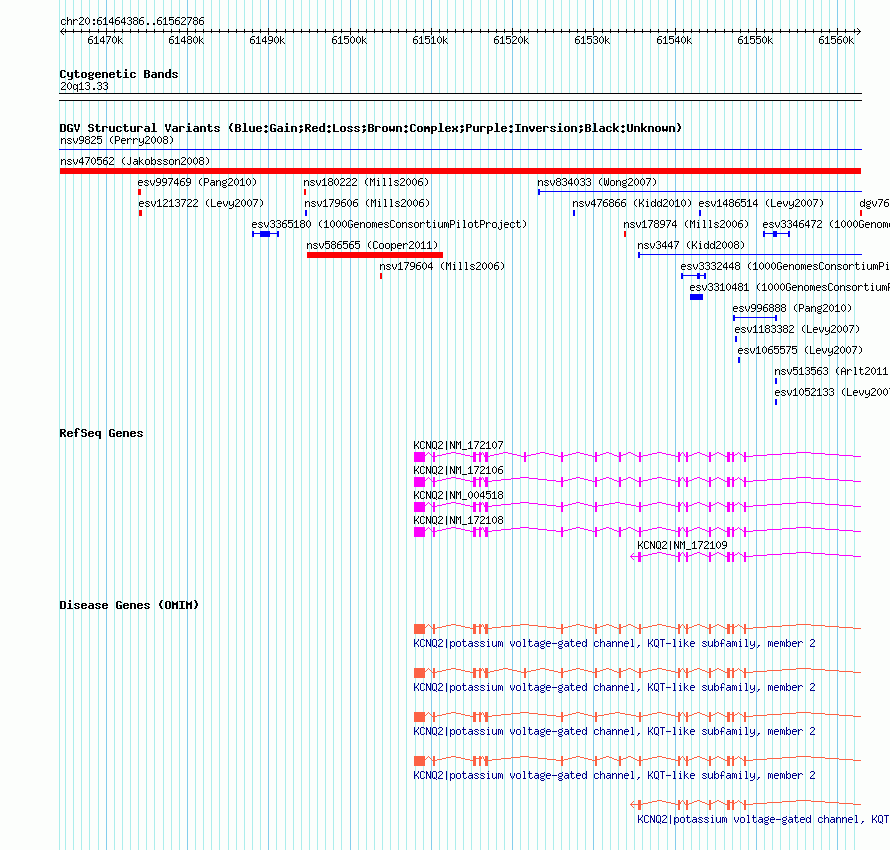The width and height of the screenshot is (890, 850).
Task: Click the blue esv3365180 gain feature glyph
Action: tap(266, 234)
